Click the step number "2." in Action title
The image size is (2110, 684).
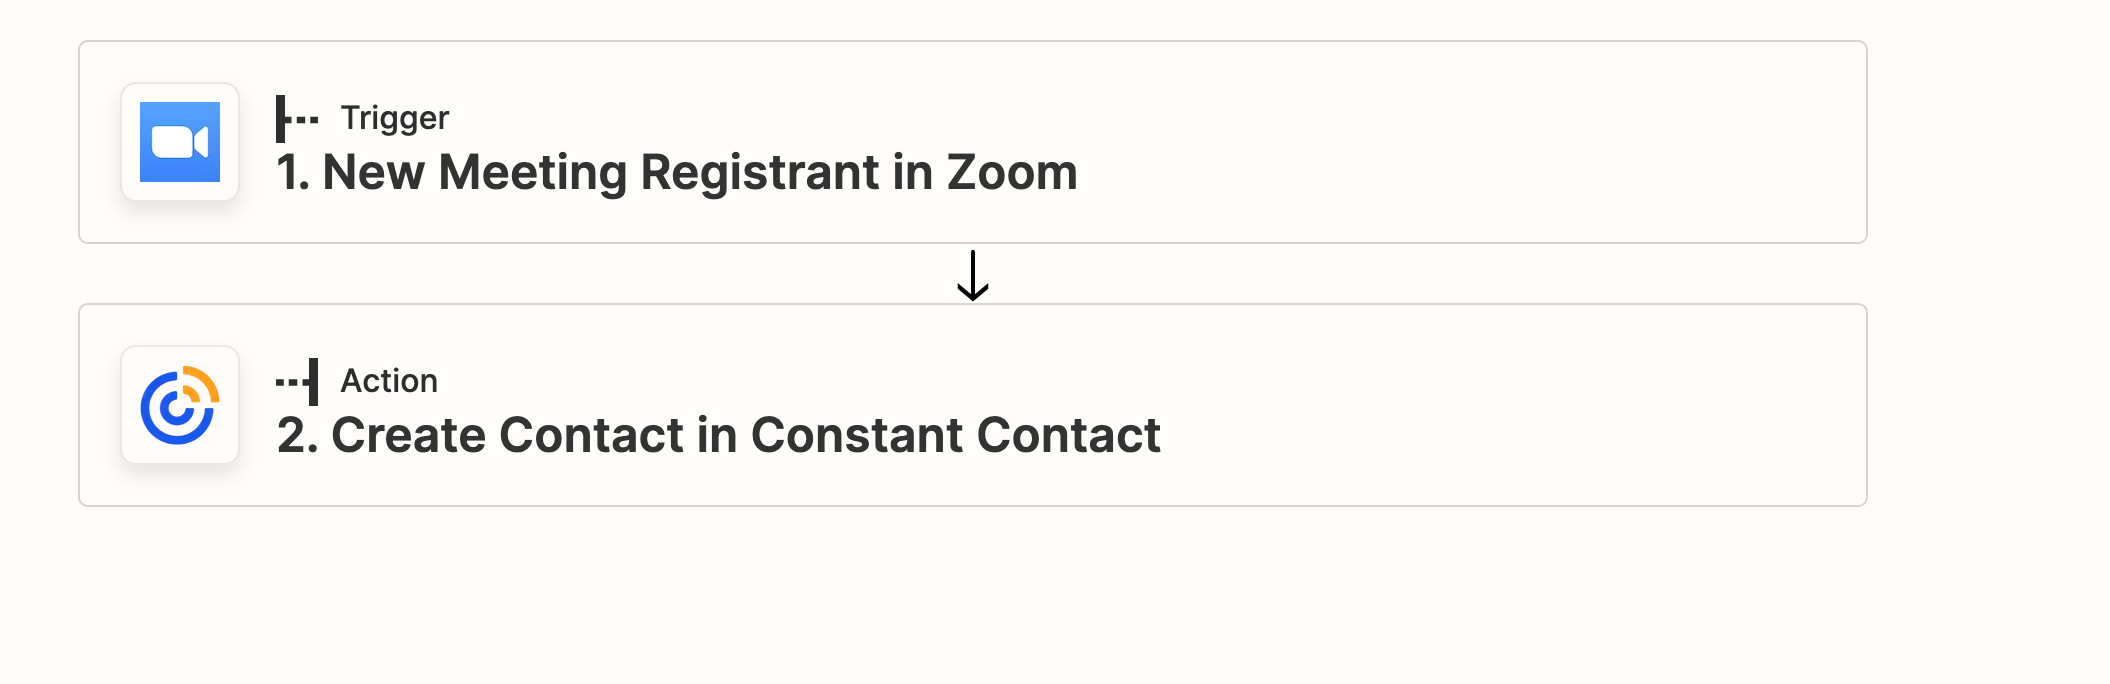298,435
